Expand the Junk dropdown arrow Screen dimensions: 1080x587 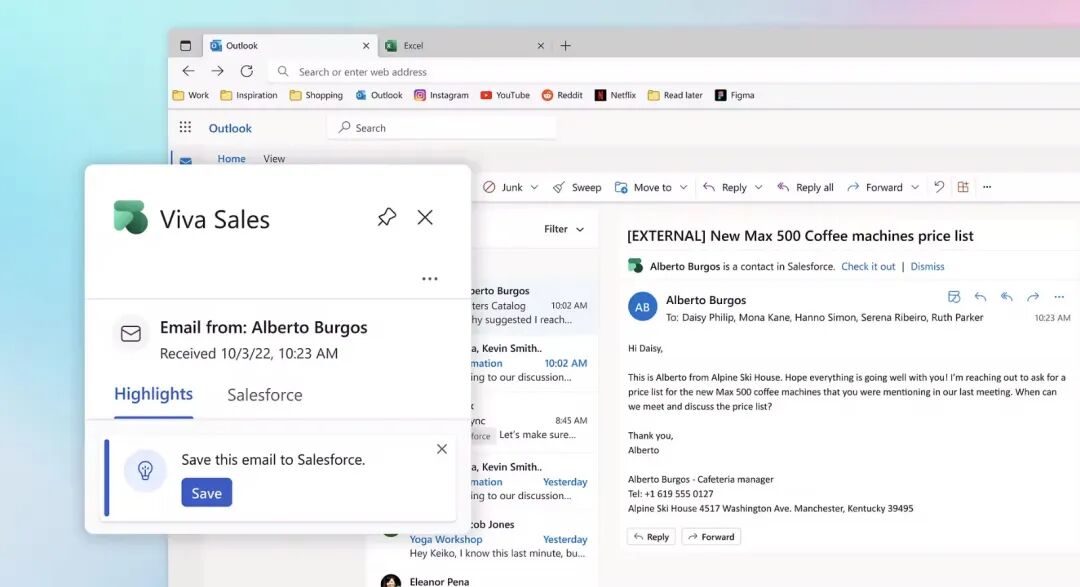coord(534,187)
